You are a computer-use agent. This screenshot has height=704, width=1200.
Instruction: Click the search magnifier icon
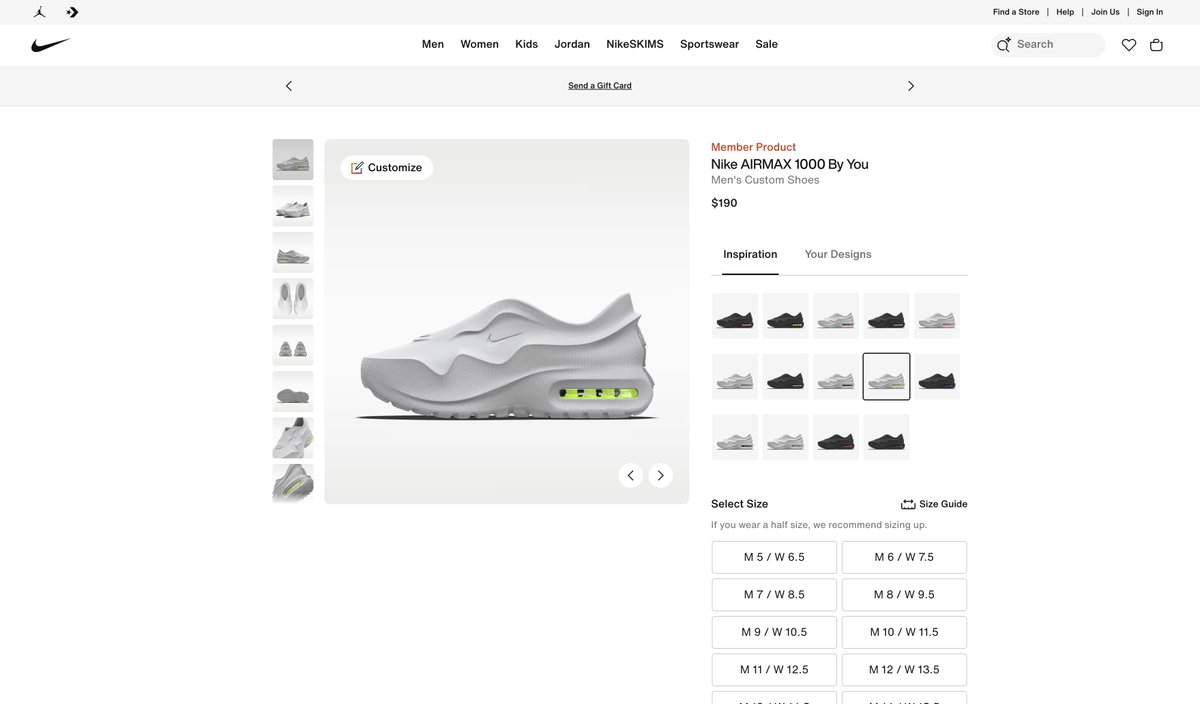[x=1003, y=45]
